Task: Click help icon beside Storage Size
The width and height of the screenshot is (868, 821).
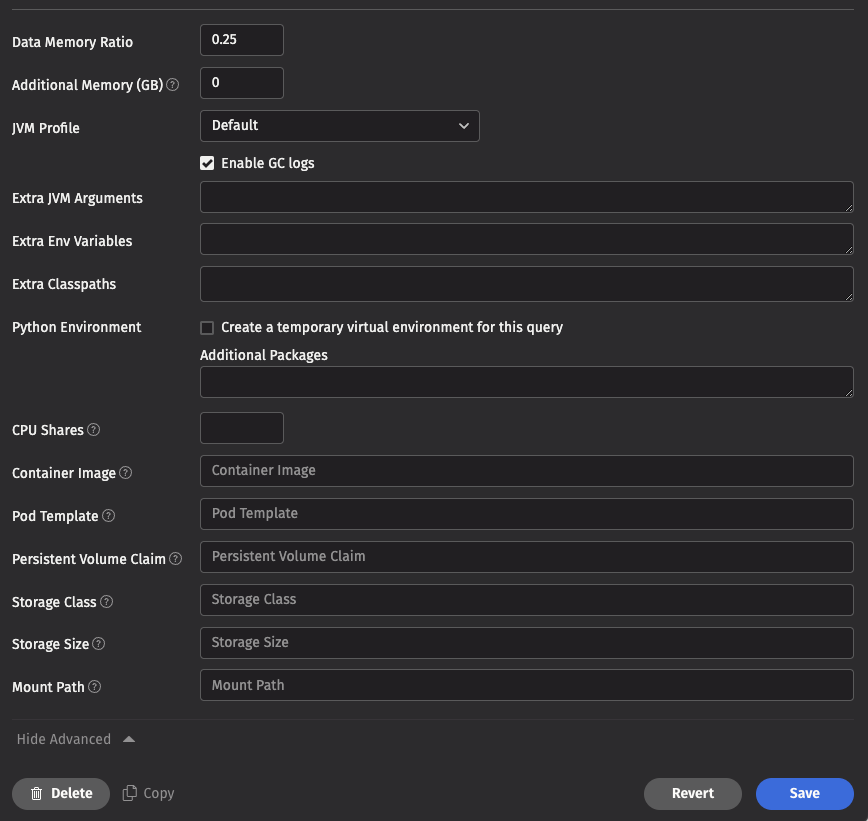Action: (x=99, y=644)
